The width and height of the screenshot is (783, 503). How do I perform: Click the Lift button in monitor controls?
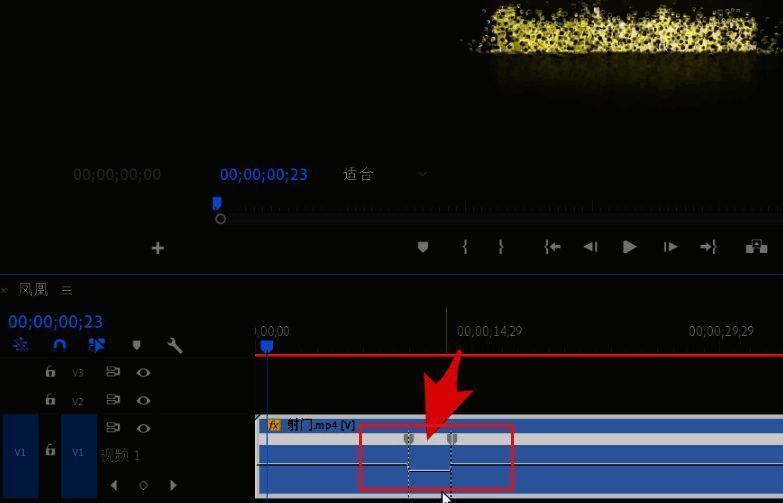[x=756, y=247]
